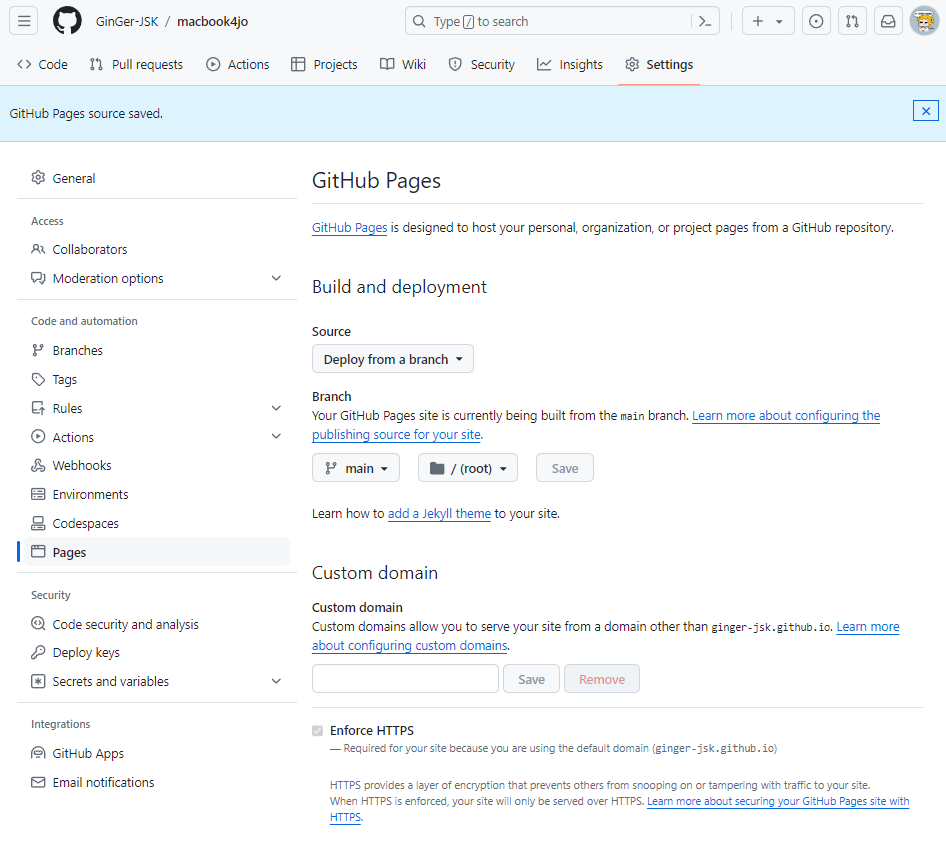Viewport: 946px width, 851px height.
Task: Open the pull requests icon in header
Action: (x=852, y=21)
